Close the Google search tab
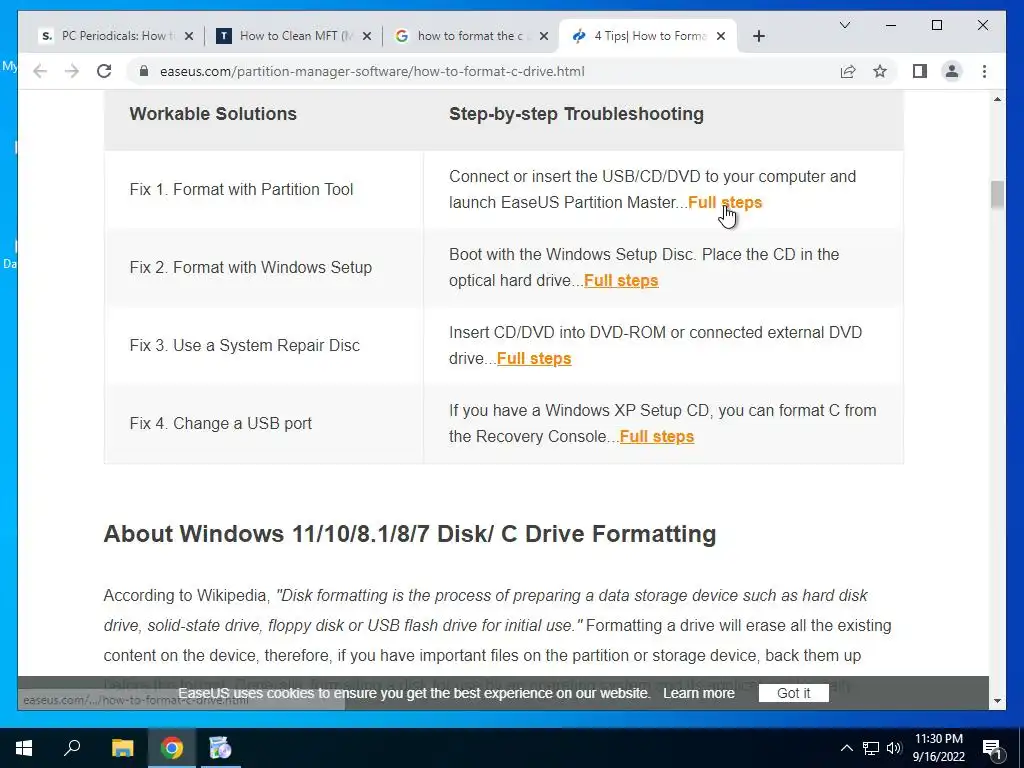 tap(544, 36)
